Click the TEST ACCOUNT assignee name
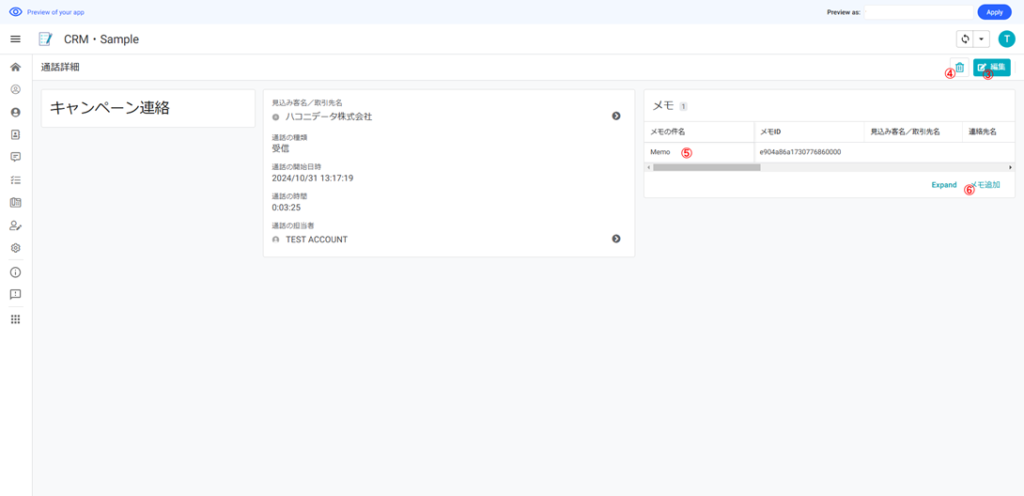 317,240
